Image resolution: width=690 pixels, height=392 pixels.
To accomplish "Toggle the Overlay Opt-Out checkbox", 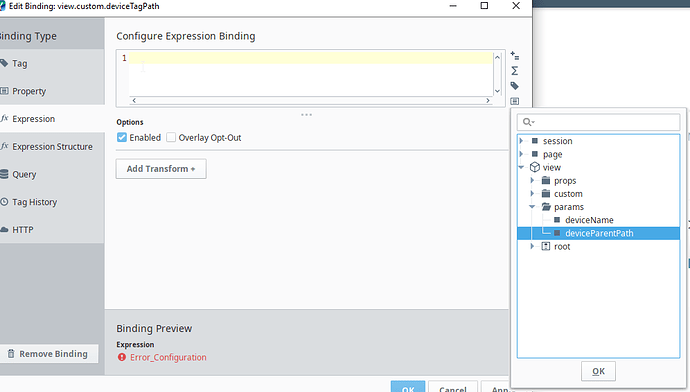I will coord(171,137).
